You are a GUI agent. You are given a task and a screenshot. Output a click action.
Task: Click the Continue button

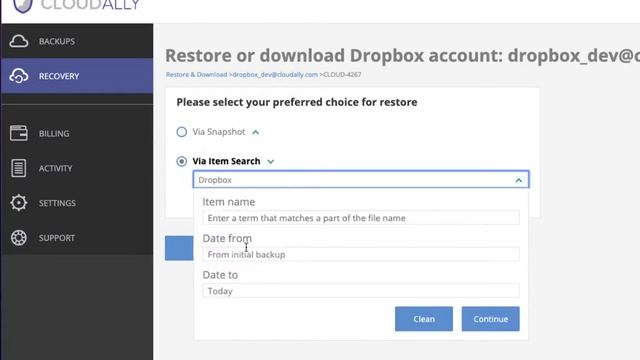pos(491,319)
